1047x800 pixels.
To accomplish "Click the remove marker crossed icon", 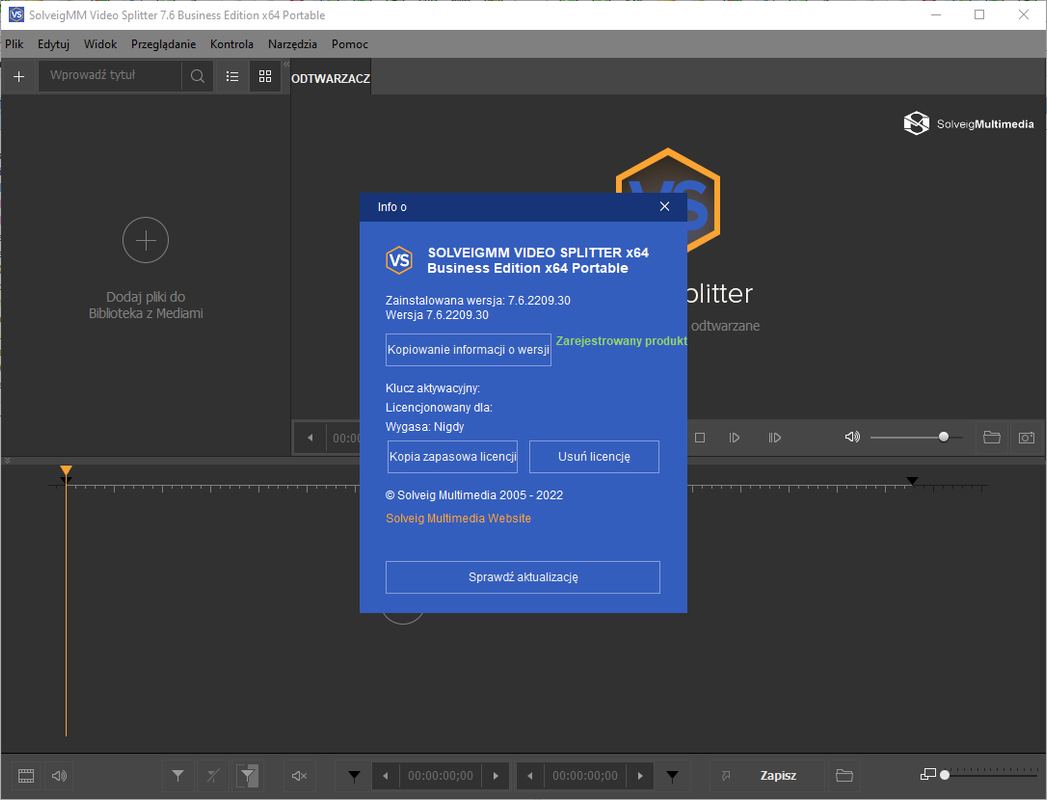I will 213,775.
